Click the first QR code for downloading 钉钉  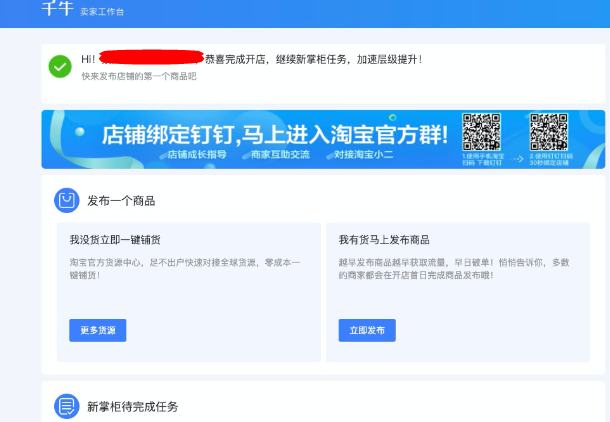pos(481,132)
